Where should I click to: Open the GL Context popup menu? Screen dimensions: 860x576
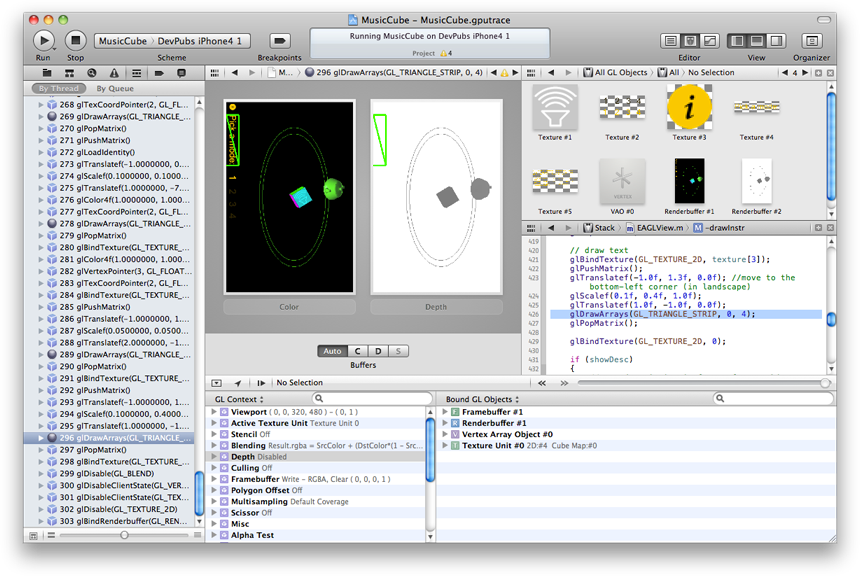[240, 399]
